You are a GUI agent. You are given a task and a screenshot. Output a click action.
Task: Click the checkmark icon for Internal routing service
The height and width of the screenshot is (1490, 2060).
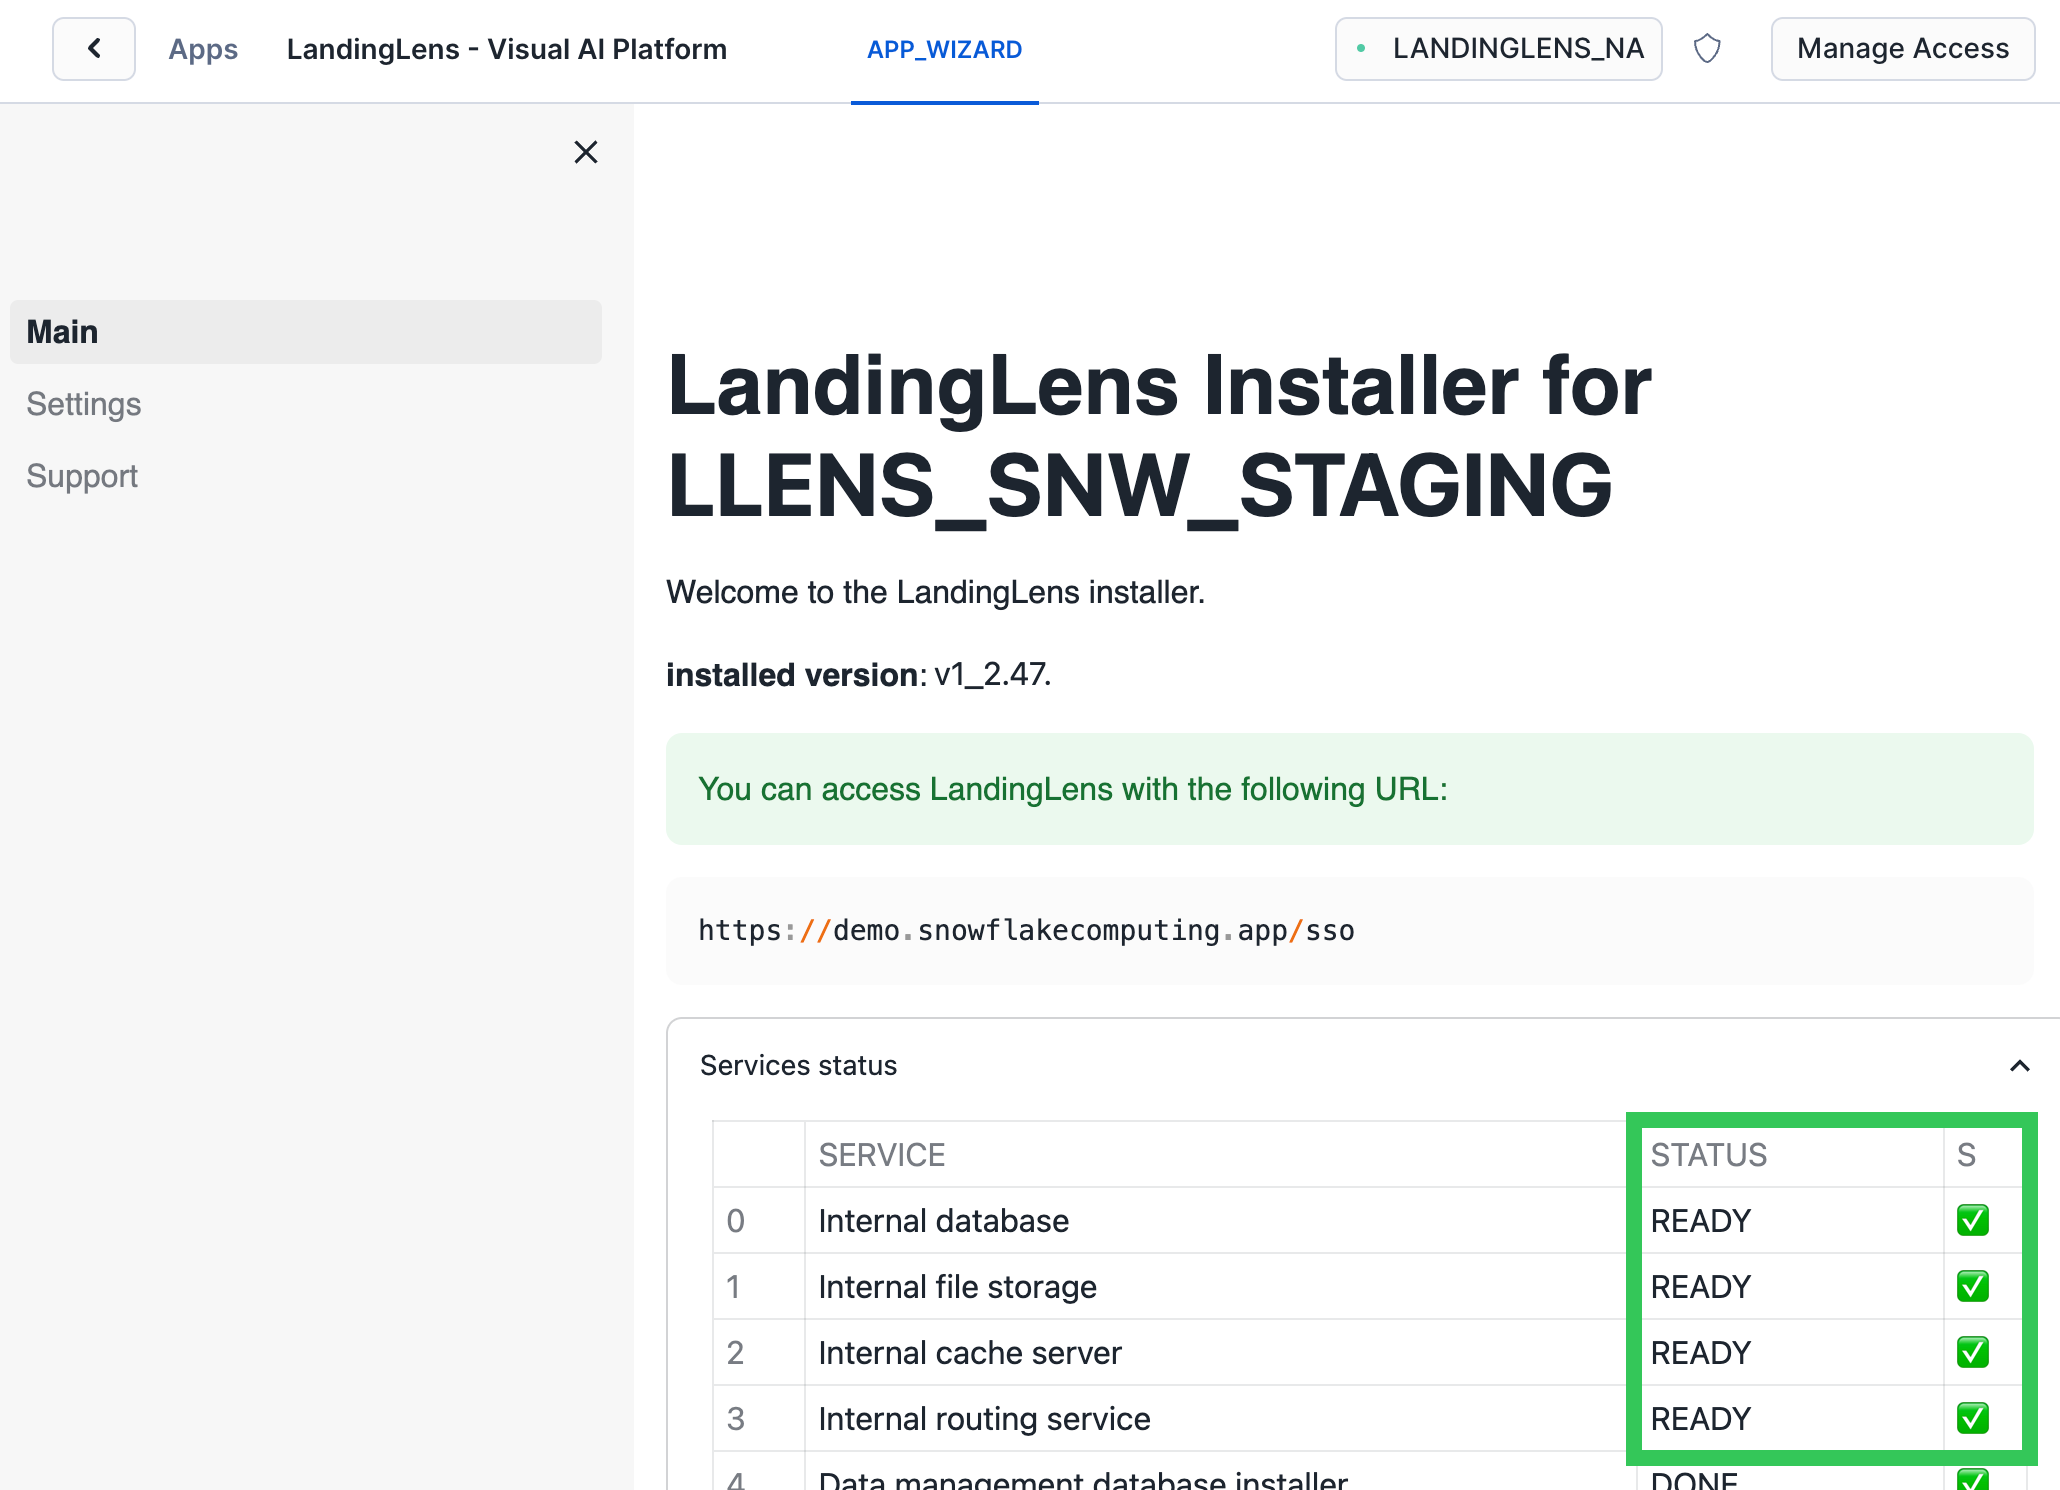click(x=1971, y=1418)
